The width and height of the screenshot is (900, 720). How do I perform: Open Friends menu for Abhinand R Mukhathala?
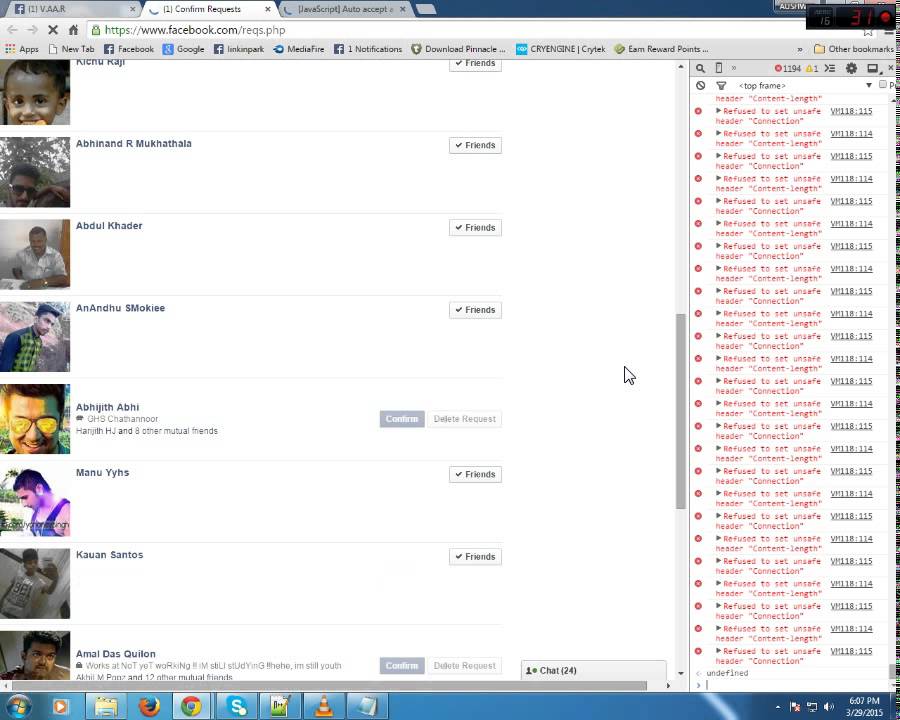pyautogui.click(x=475, y=145)
